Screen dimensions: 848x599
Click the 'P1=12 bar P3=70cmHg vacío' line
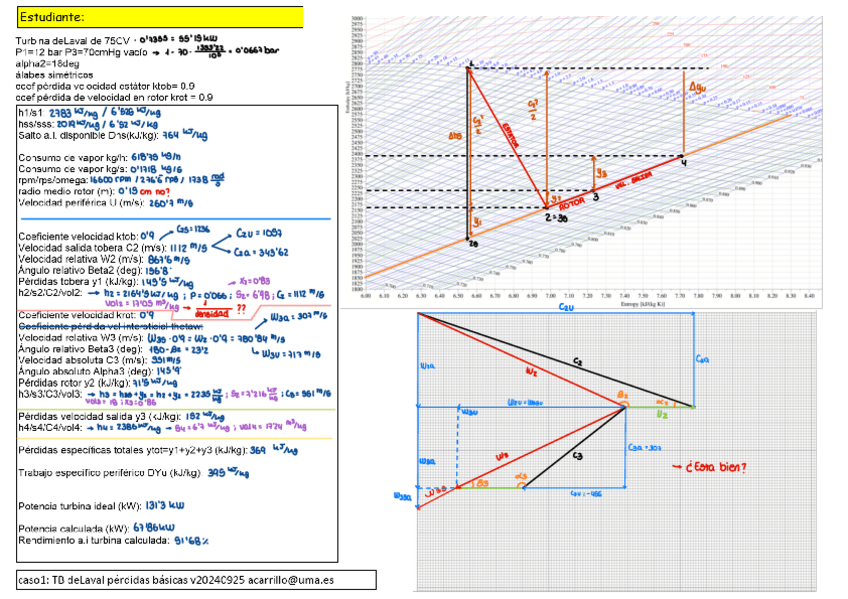pos(82,52)
